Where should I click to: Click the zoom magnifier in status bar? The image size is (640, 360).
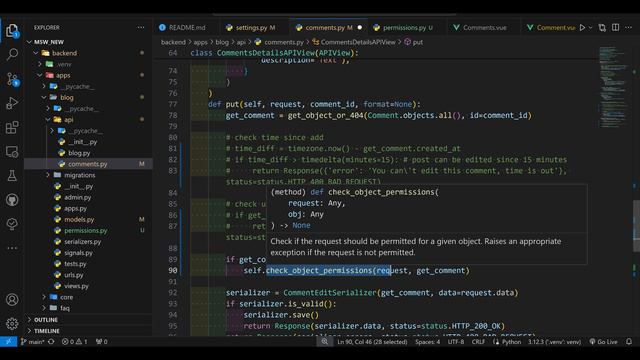324,342
